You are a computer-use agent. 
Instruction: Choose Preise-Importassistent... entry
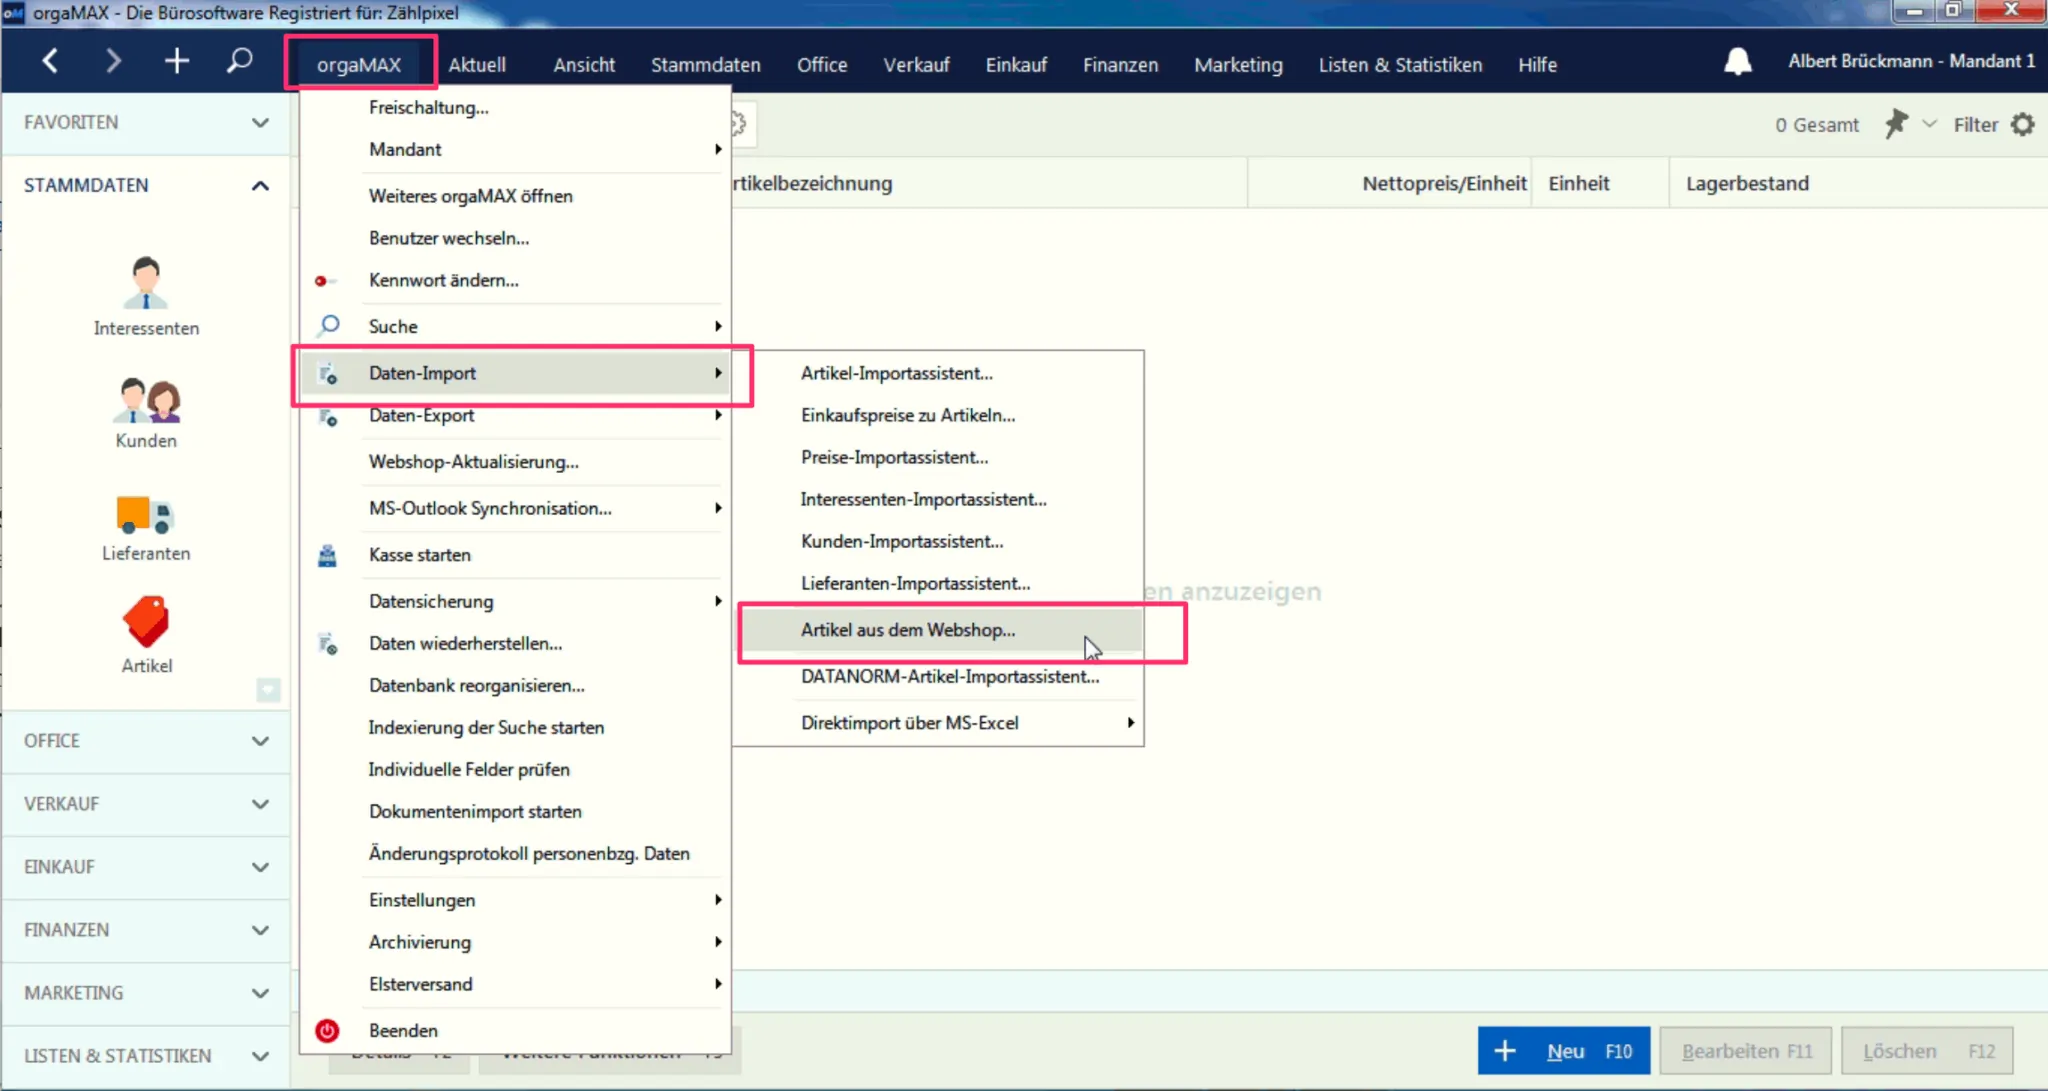[x=940, y=457]
